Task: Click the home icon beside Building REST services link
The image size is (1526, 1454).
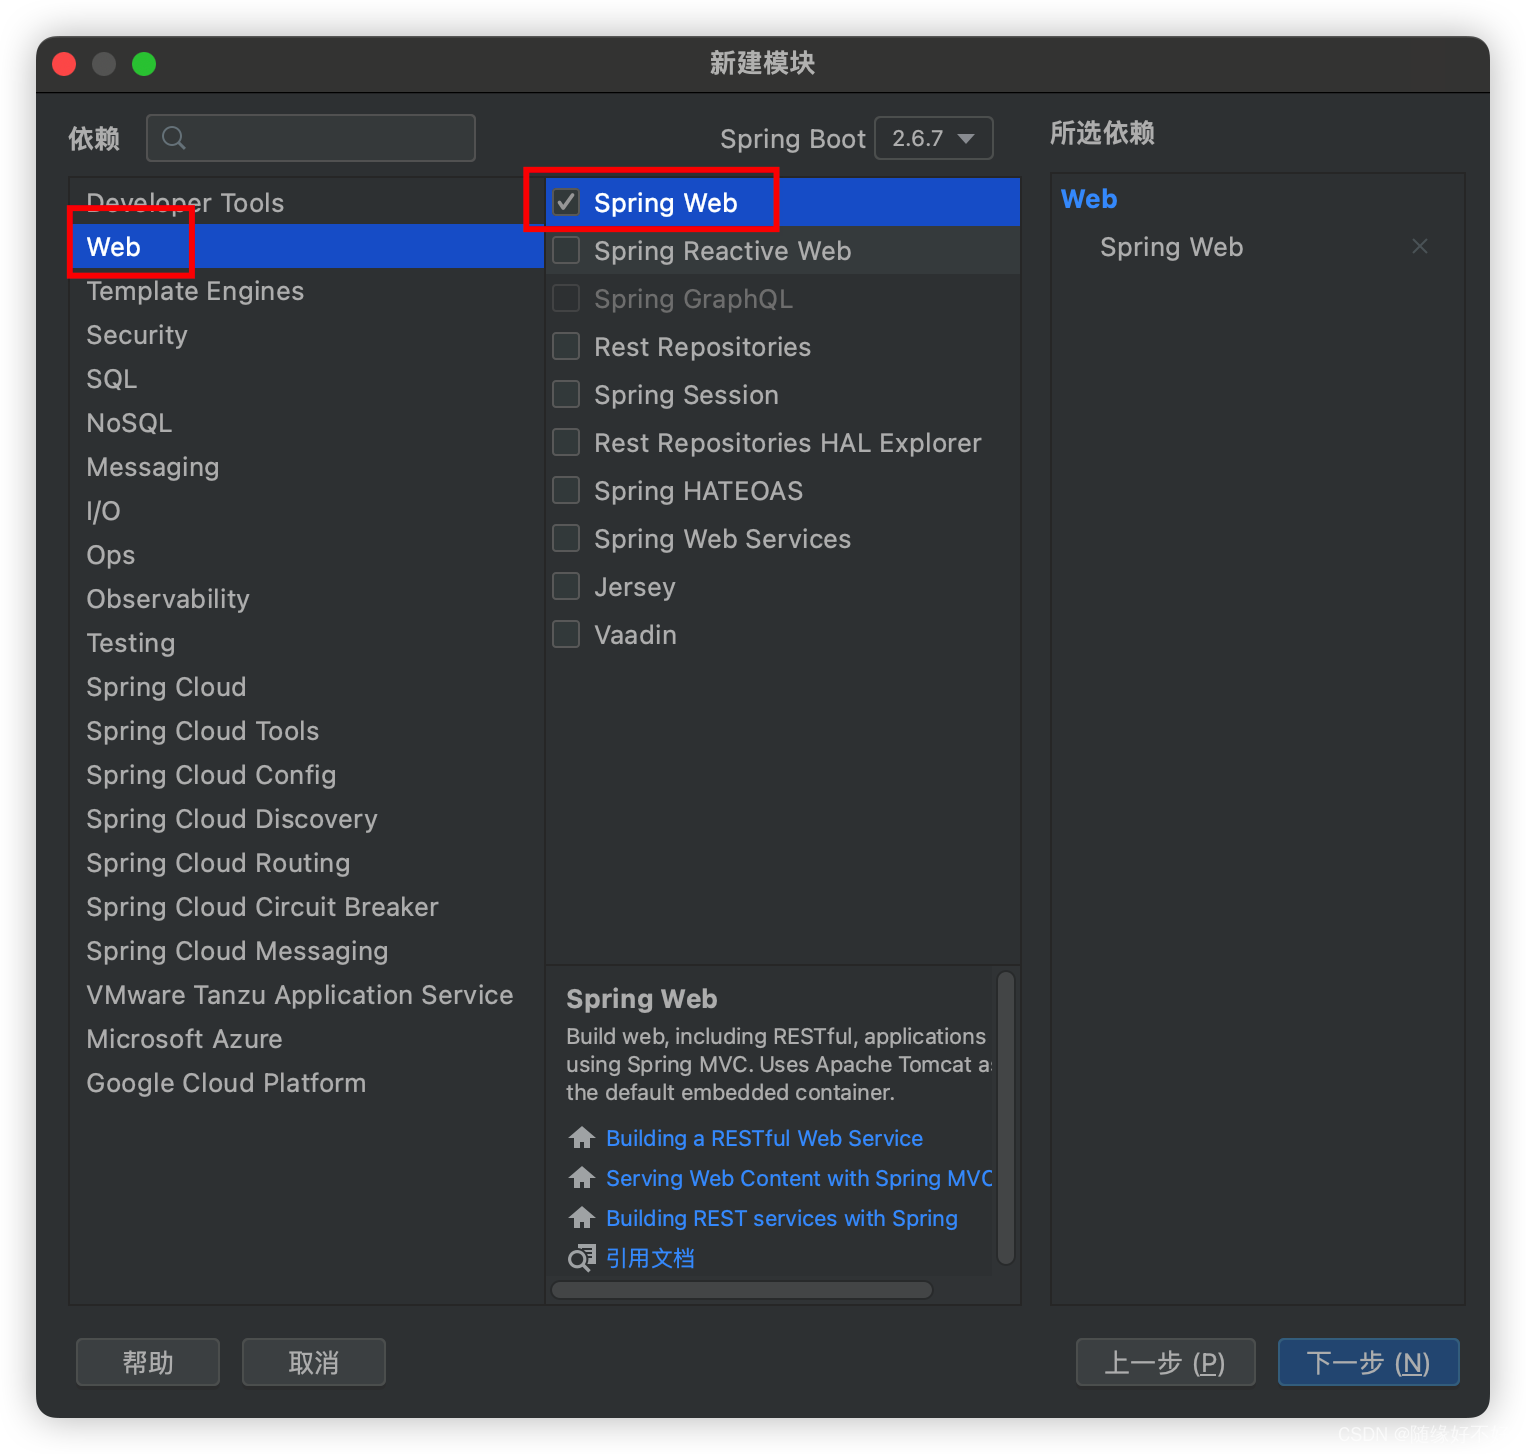Action: pyautogui.click(x=581, y=1217)
